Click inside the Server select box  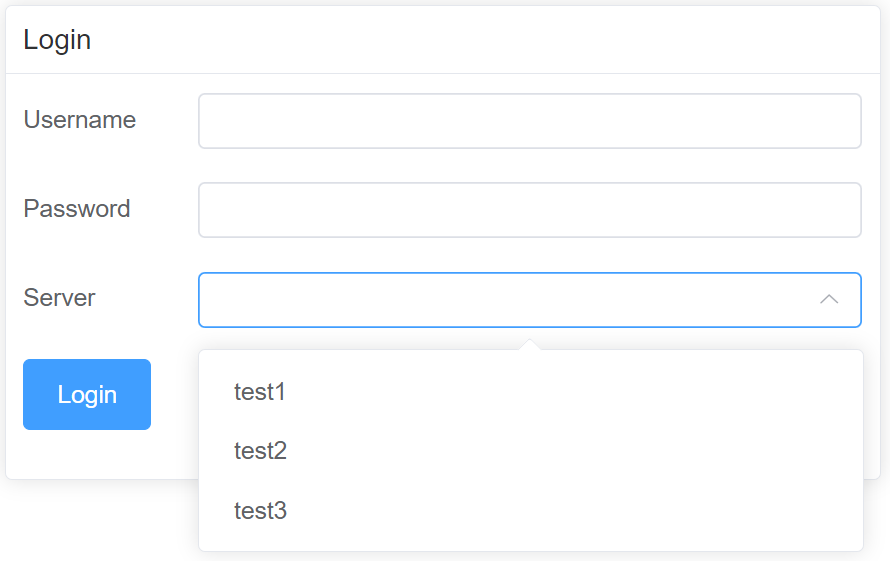[500, 299]
